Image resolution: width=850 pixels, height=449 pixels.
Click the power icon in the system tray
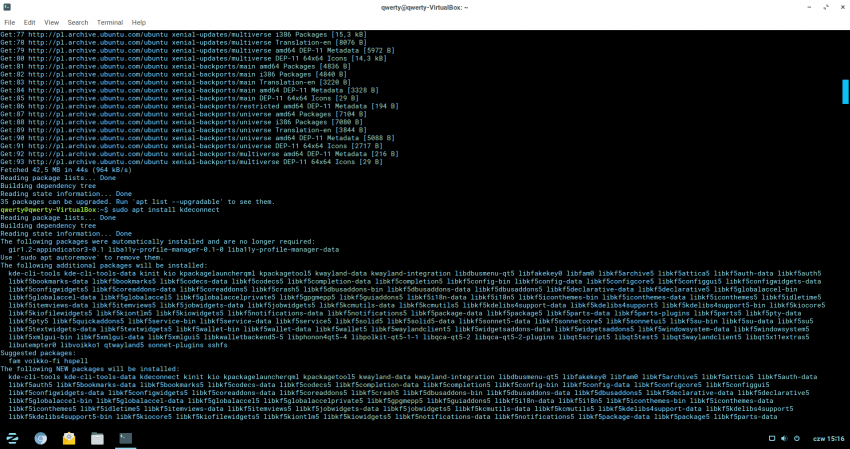[x=797, y=439]
